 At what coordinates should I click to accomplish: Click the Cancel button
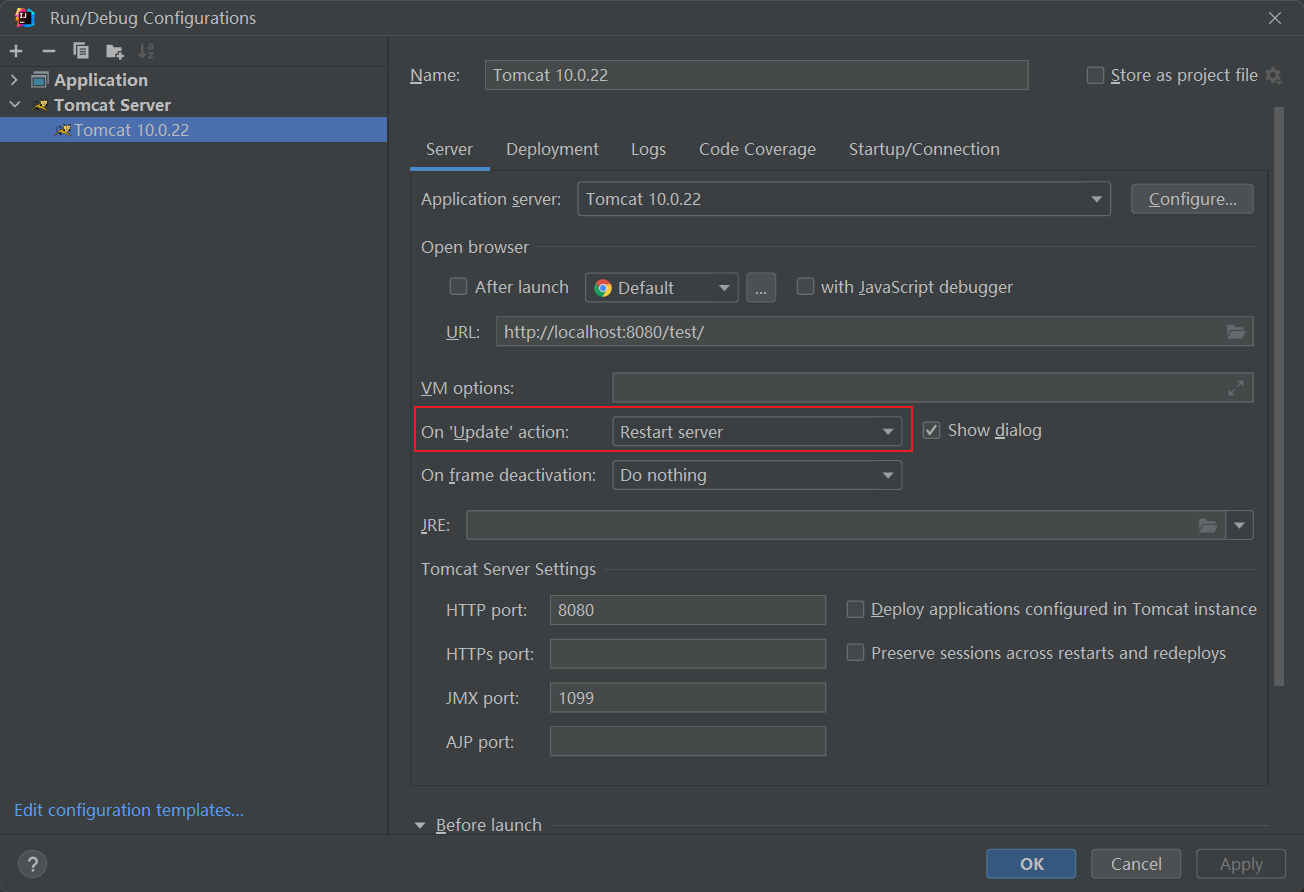point(1136,864)
